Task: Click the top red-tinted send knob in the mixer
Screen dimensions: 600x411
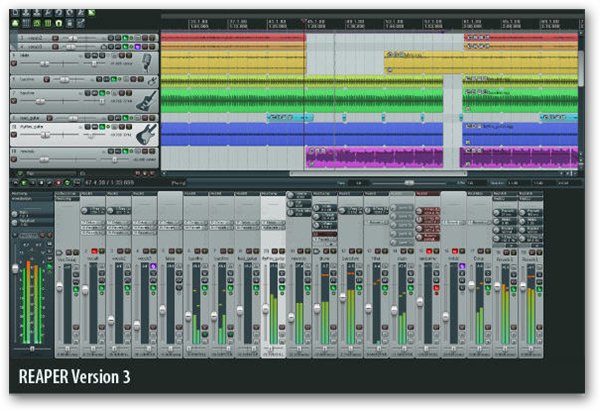Action: pos(419,211)
